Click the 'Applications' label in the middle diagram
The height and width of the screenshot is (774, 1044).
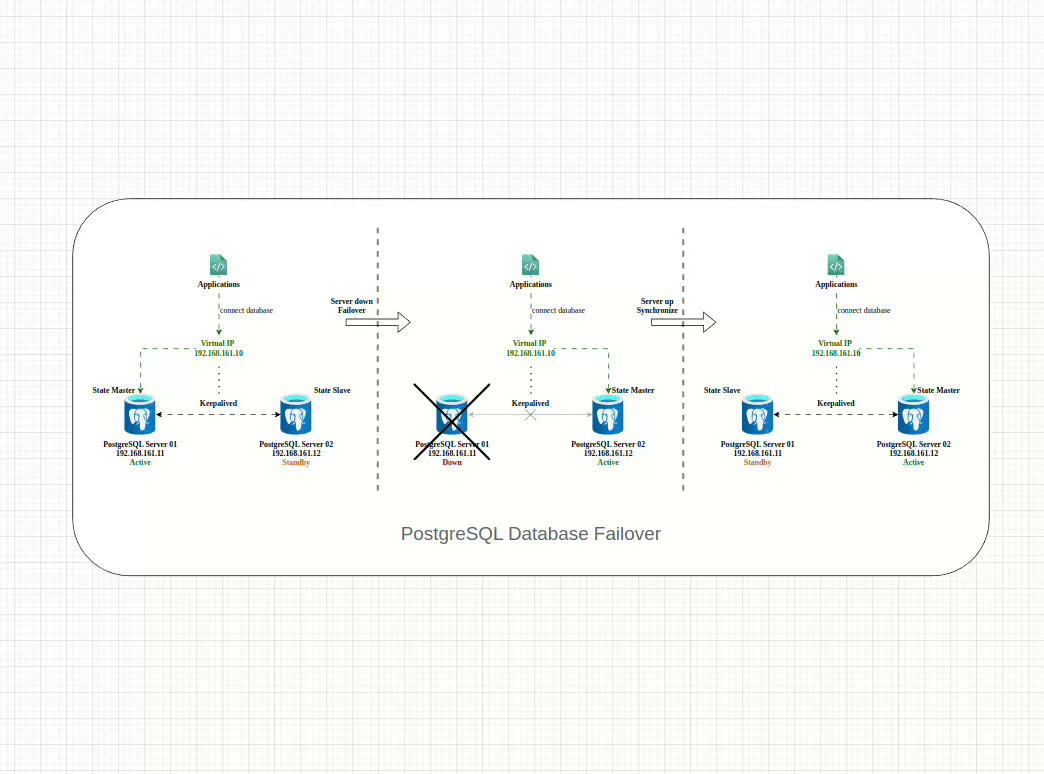tap(531, 284)
